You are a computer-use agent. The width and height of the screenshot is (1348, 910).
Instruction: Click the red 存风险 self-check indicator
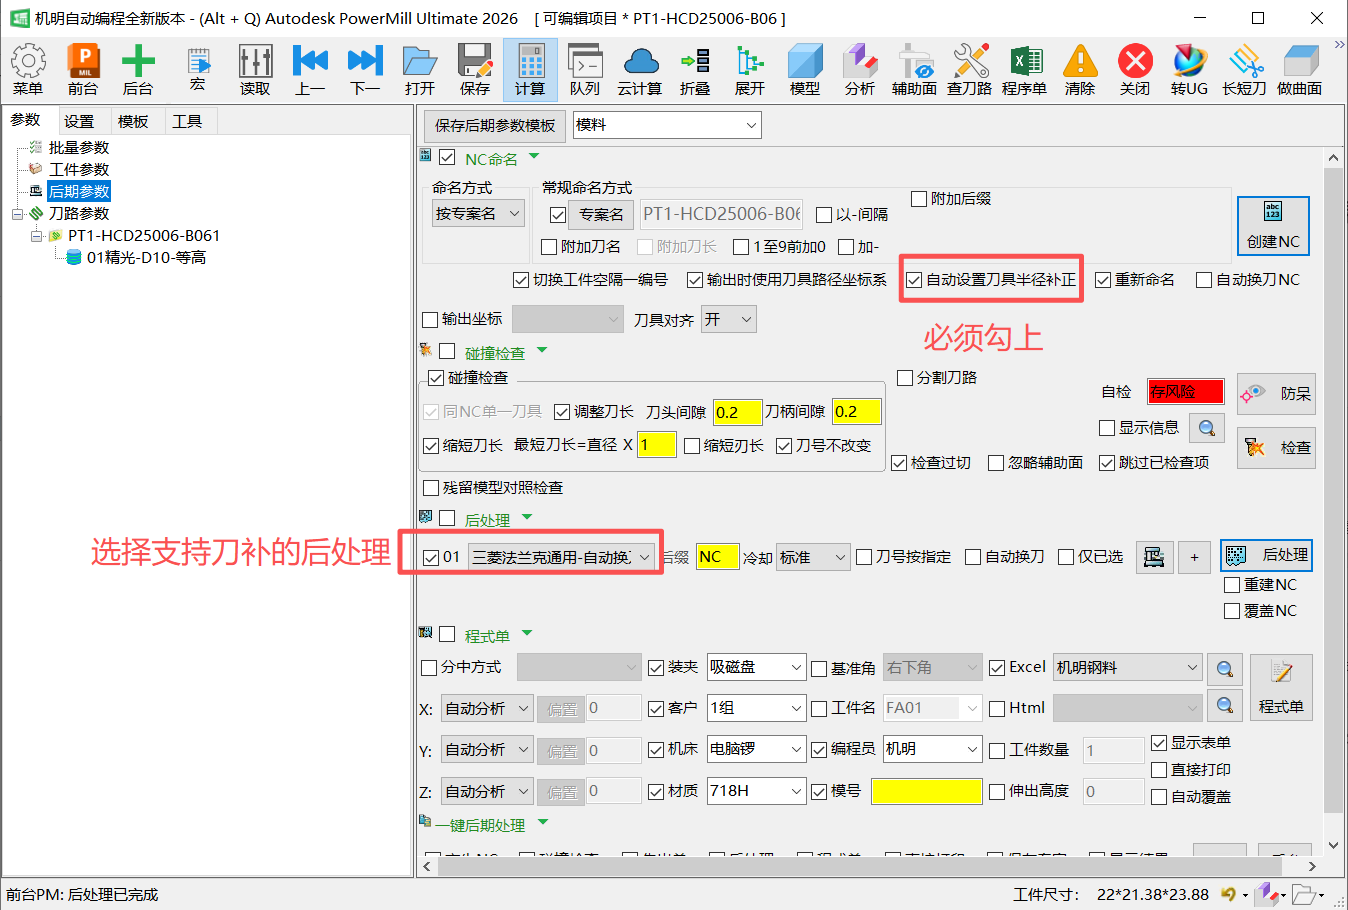[x=1186, y=392]
